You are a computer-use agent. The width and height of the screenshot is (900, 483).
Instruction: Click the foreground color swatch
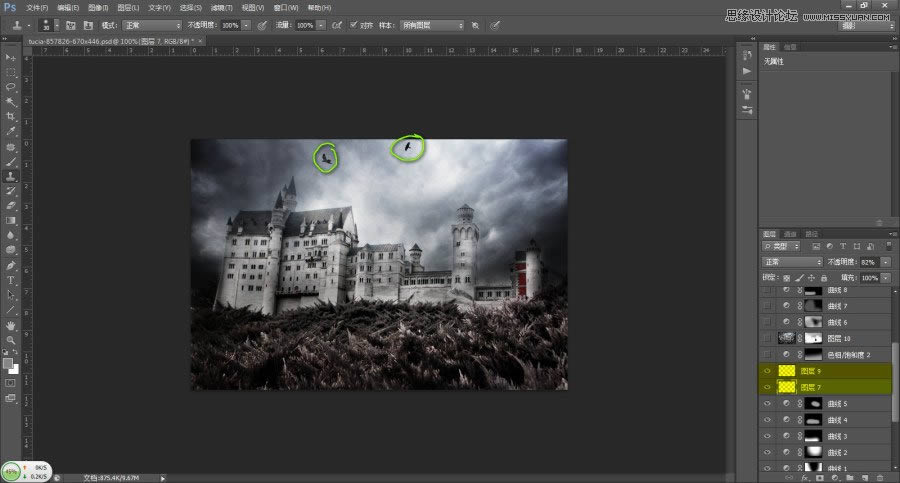(x=8, y=363)
